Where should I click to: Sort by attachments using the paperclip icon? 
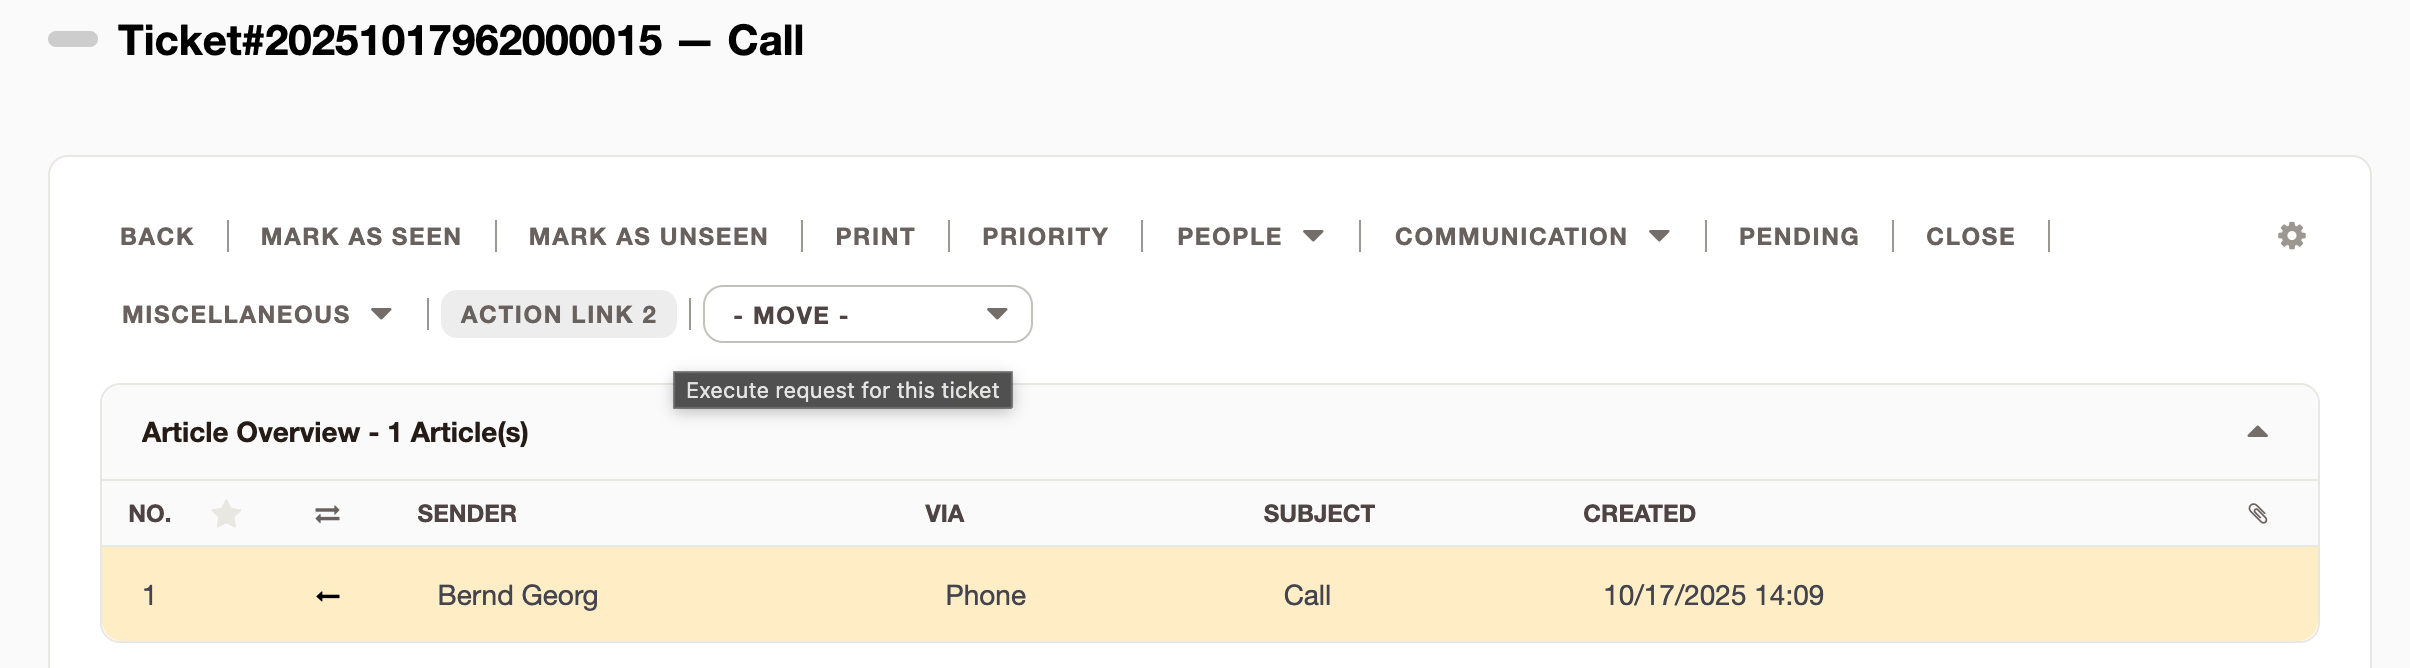pyautogui.click(x=2259, y=513)
